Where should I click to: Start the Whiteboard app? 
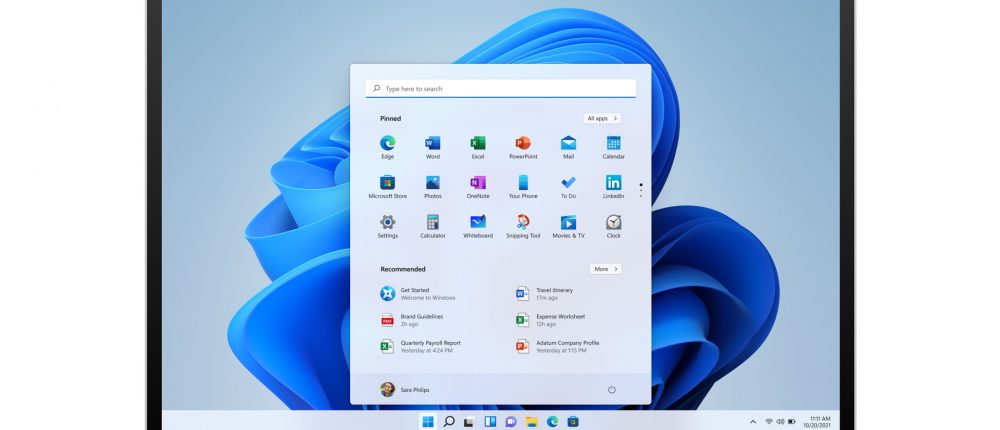point(478,223)
